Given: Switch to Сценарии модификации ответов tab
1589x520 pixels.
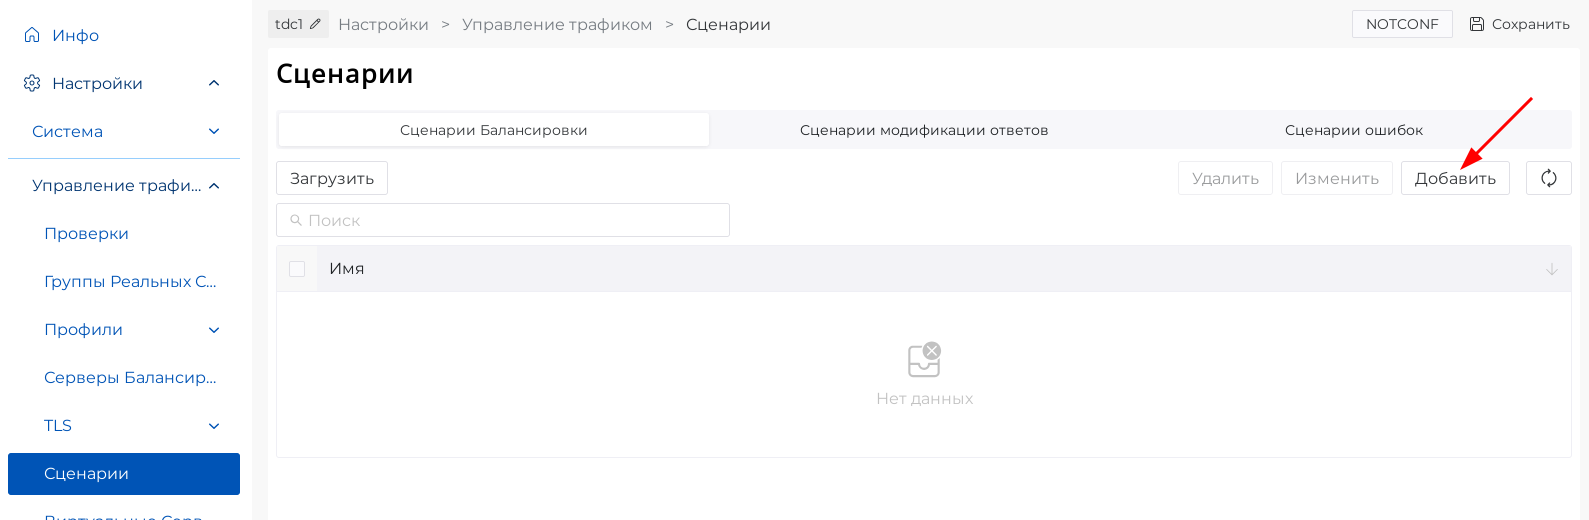Looking at the screenshot, I should 923,130.
